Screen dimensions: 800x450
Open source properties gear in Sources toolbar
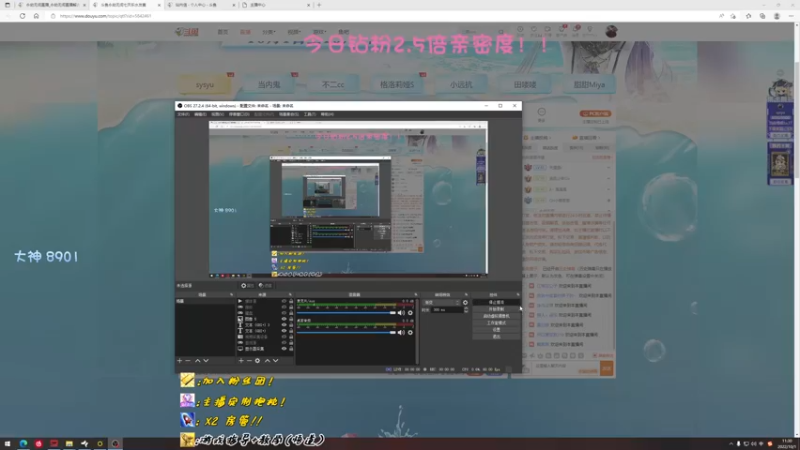[x=257, y=361]
